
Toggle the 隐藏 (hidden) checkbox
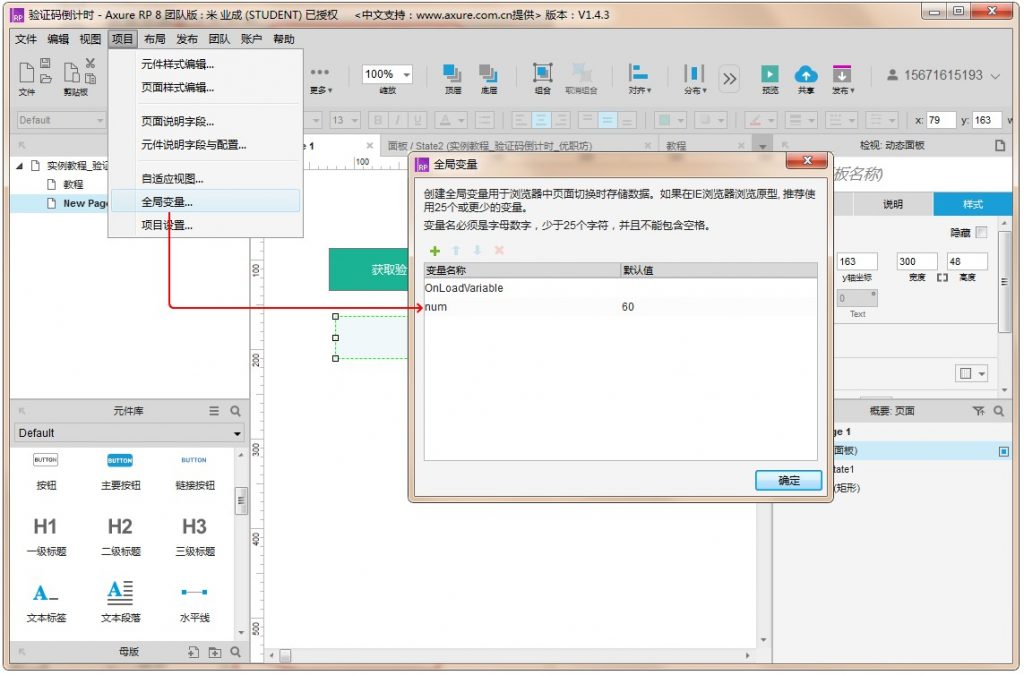[981, 232]
